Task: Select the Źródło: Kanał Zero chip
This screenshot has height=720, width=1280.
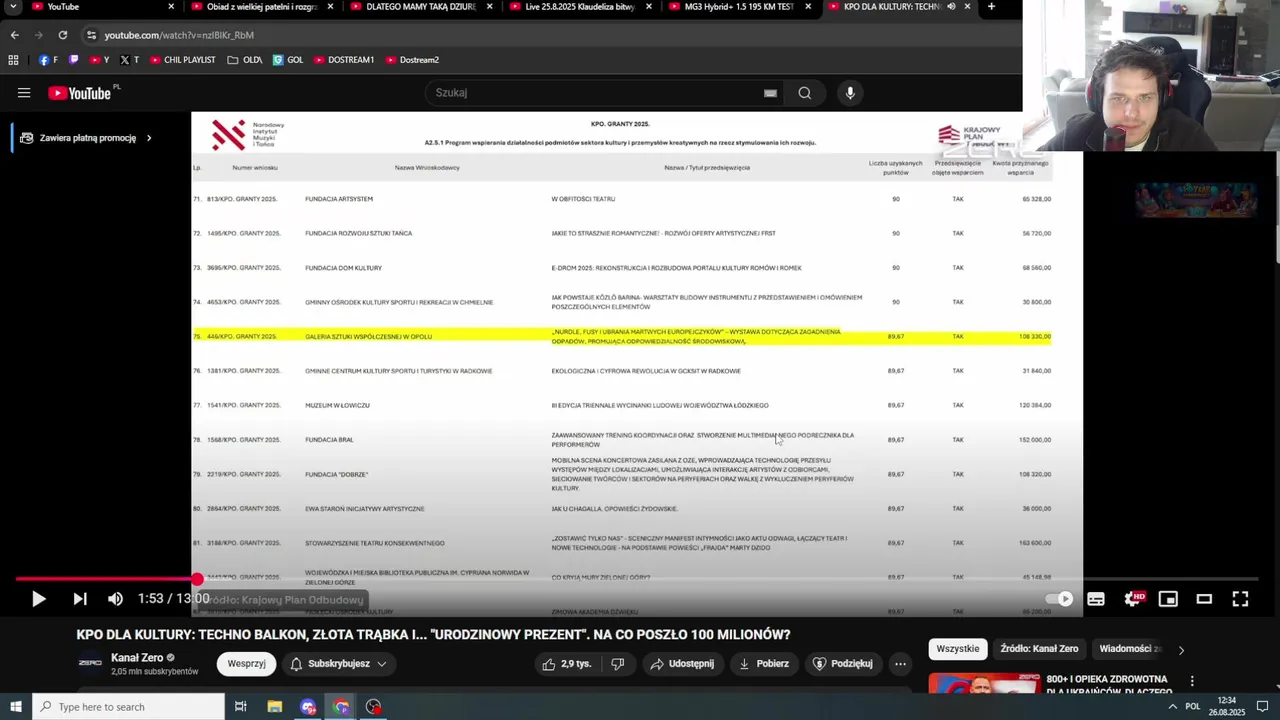Action: click(x=1040, y=649)
